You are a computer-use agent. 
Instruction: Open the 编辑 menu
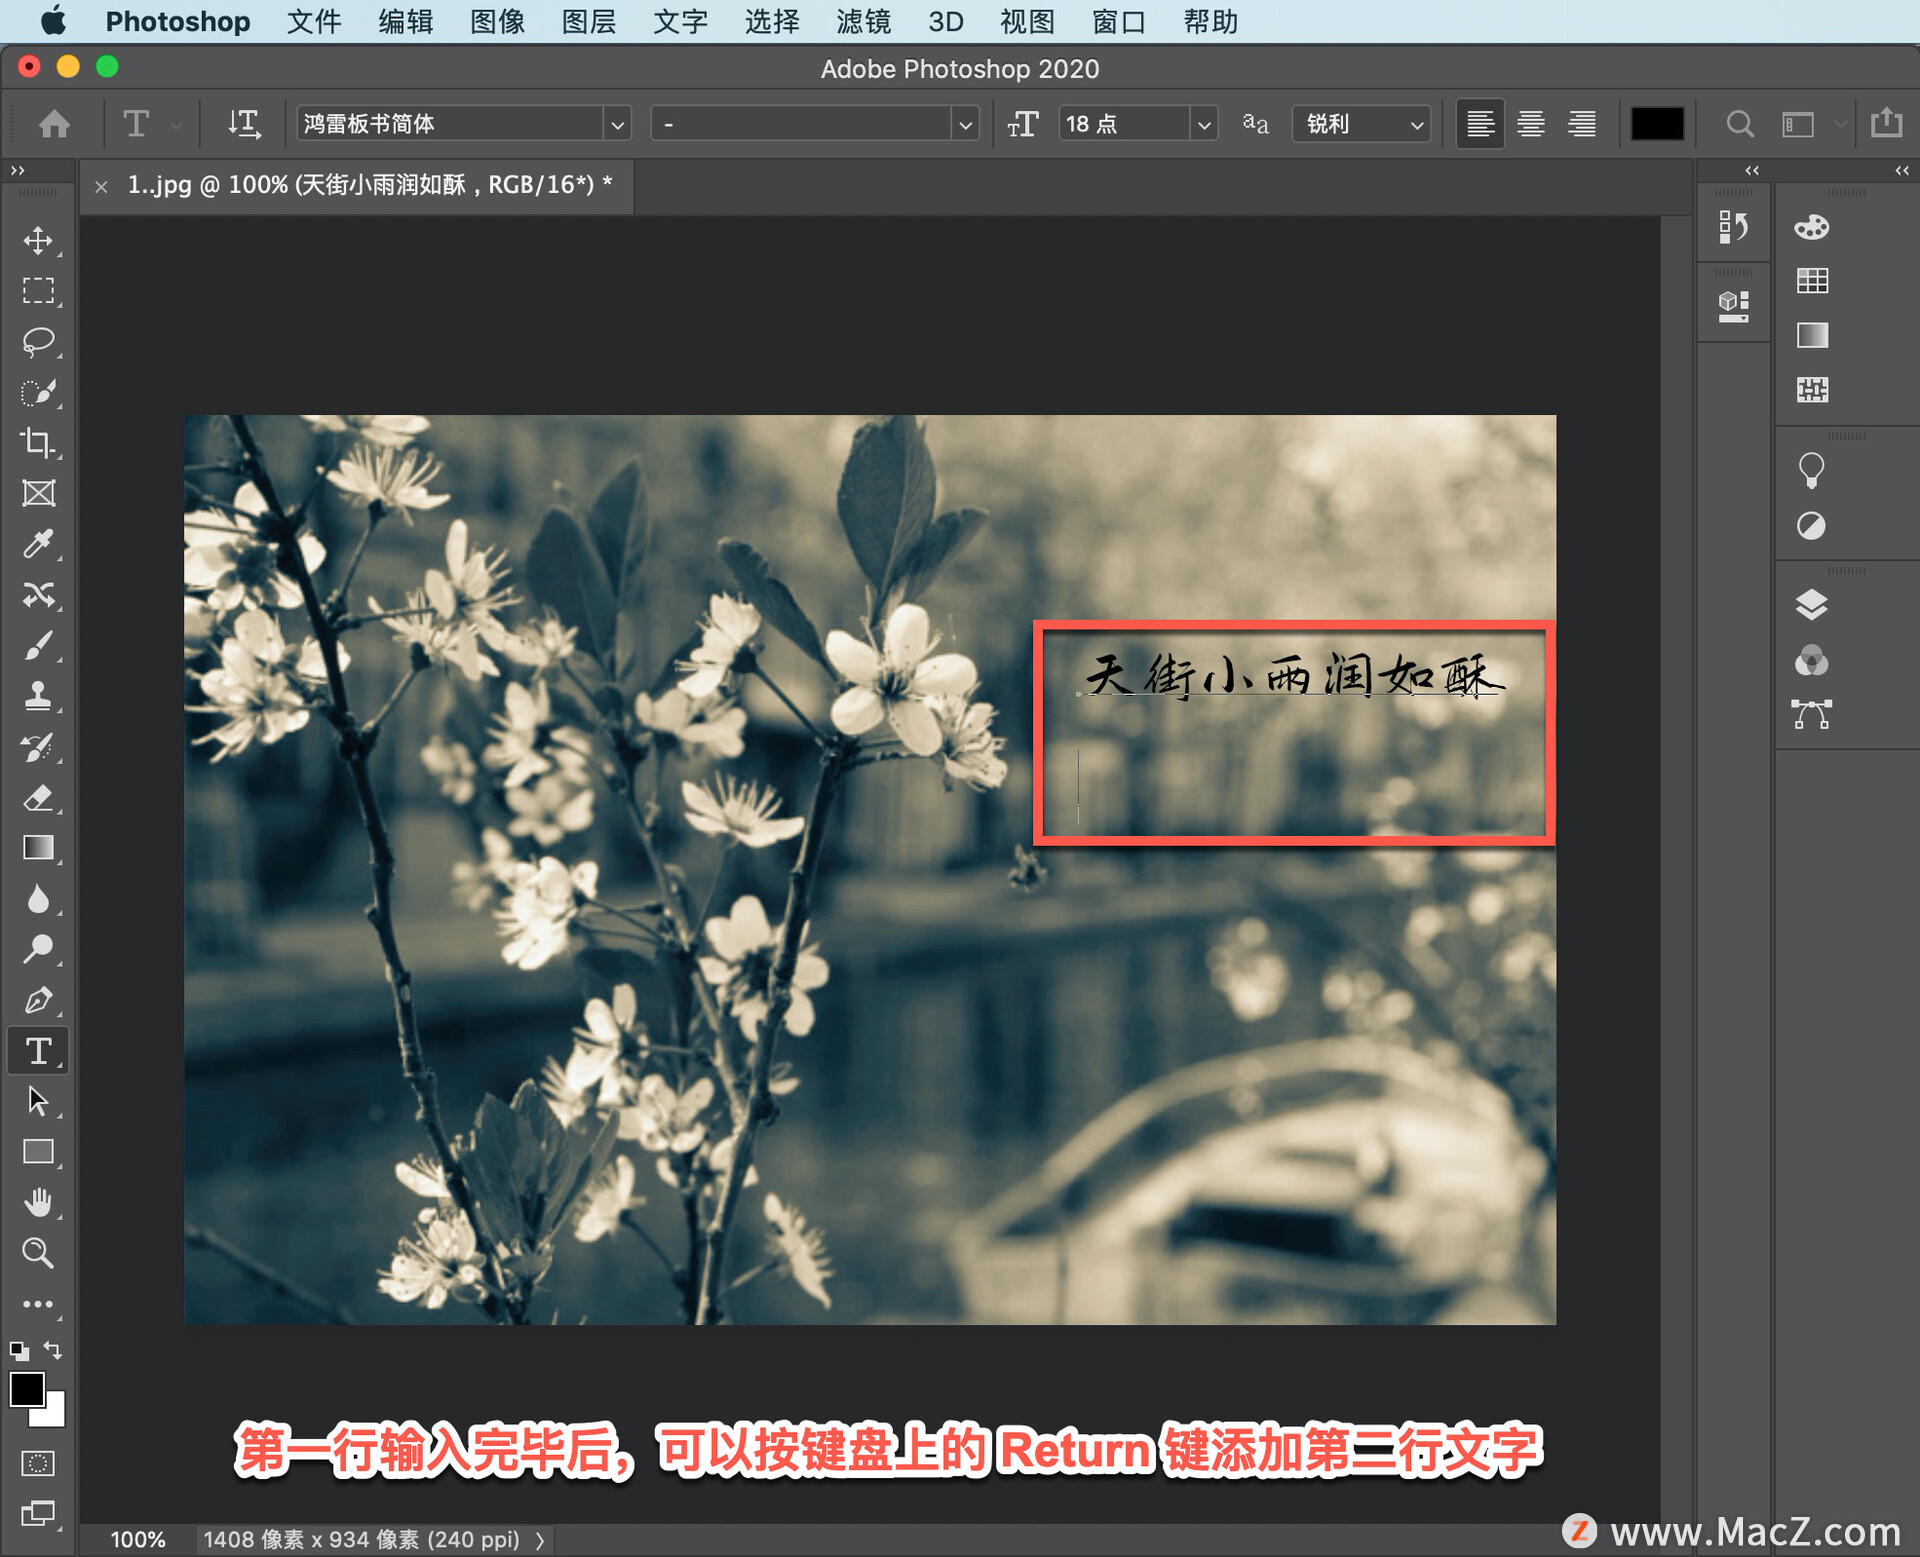pos(405,22)
